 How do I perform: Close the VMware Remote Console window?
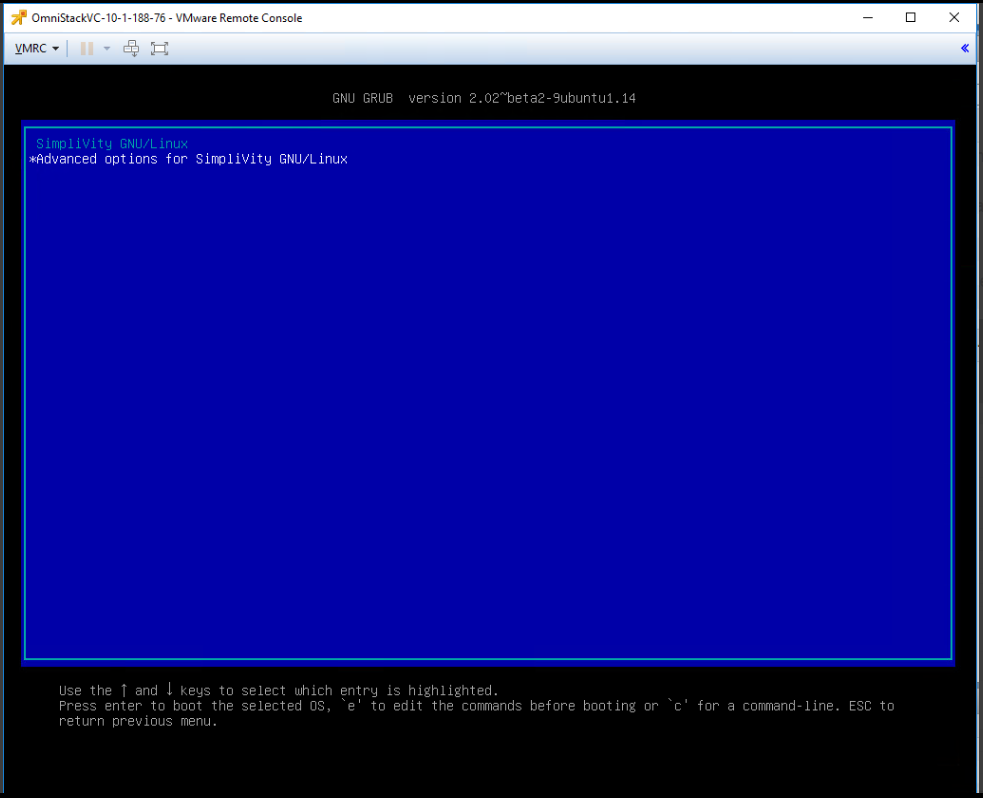coord(954,18)
